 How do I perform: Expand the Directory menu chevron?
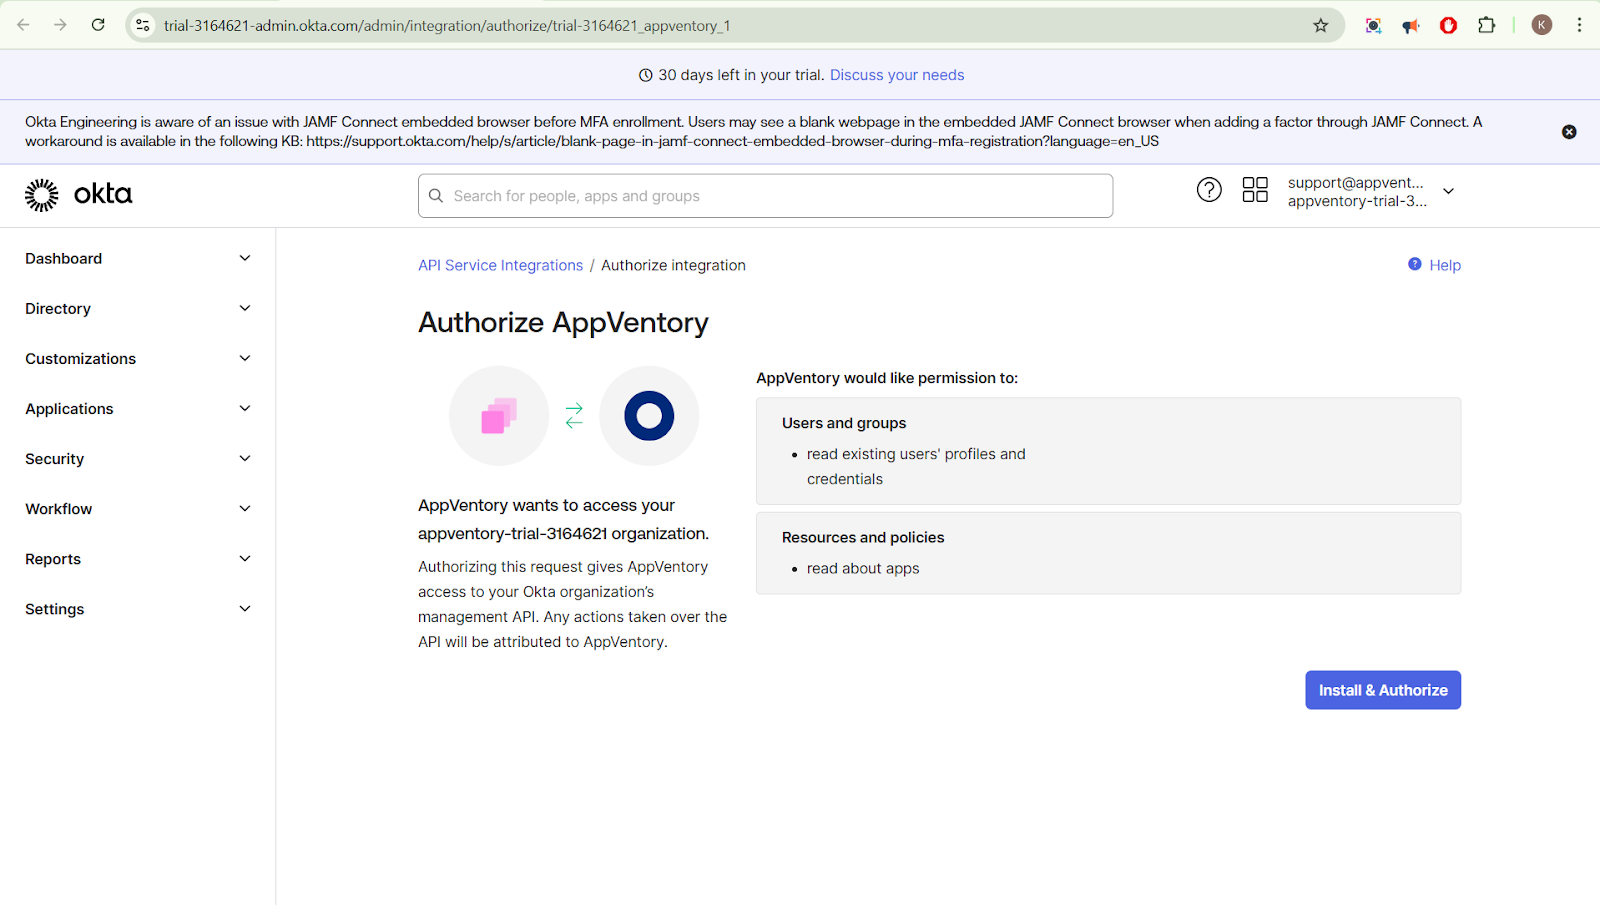point(245,308)
